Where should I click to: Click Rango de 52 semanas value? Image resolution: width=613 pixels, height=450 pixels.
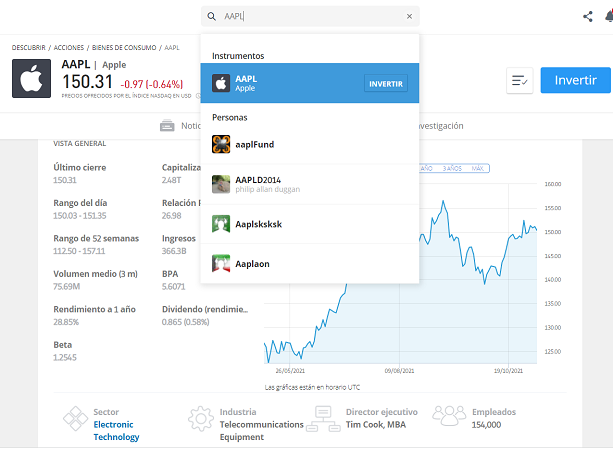pos(79,251)
